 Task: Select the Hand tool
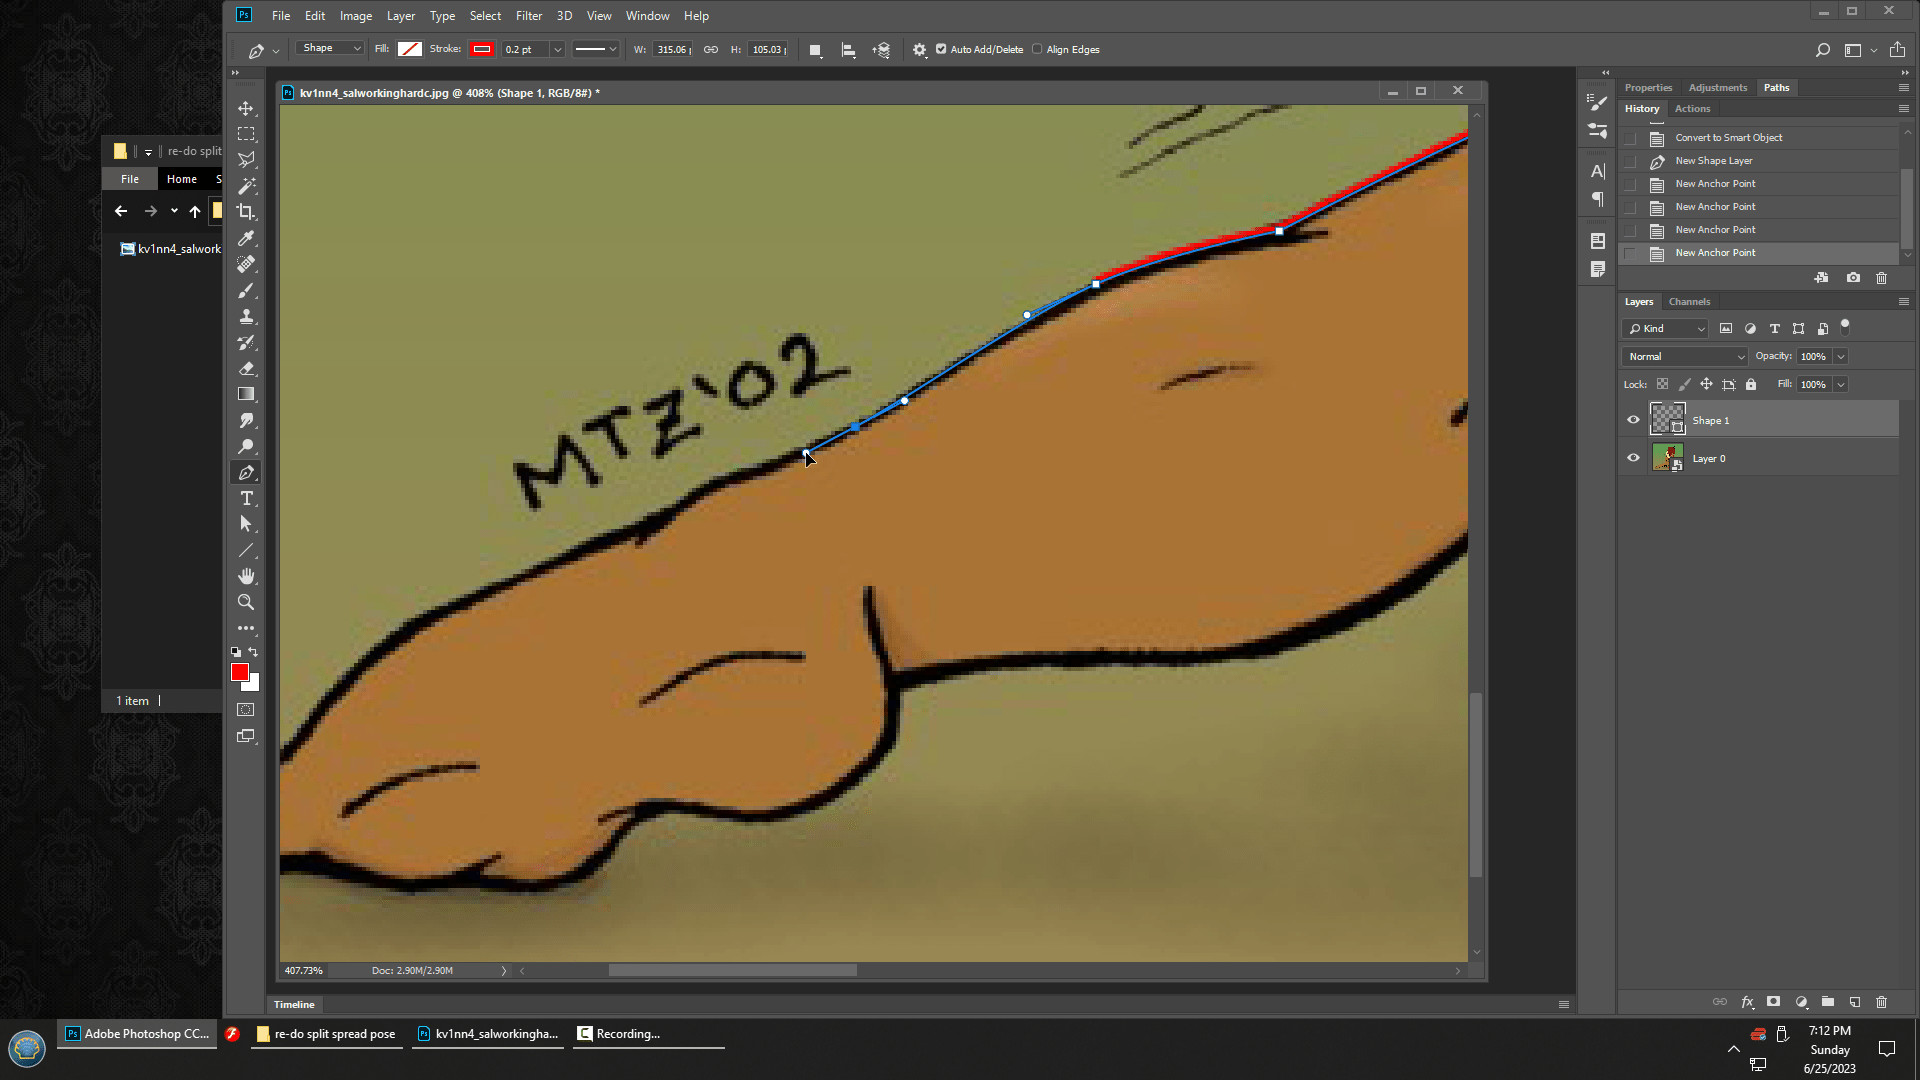tap(246, 576)
